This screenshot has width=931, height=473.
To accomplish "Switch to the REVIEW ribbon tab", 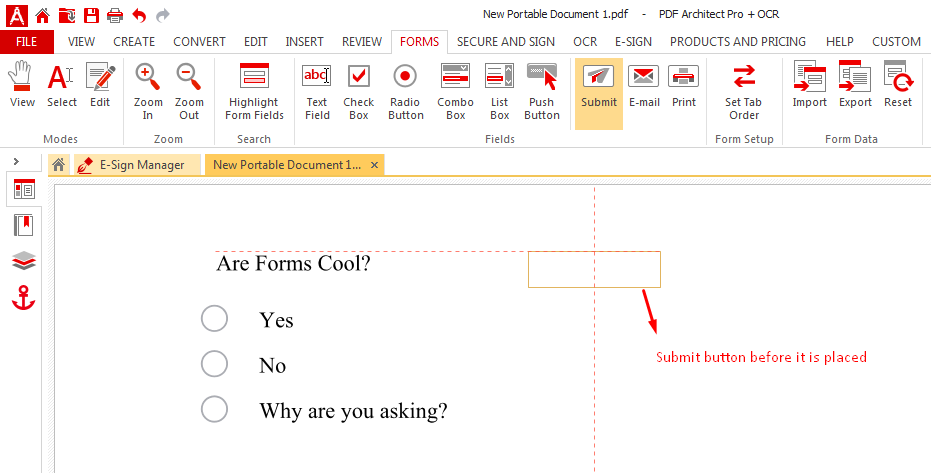I will (362, 42).
